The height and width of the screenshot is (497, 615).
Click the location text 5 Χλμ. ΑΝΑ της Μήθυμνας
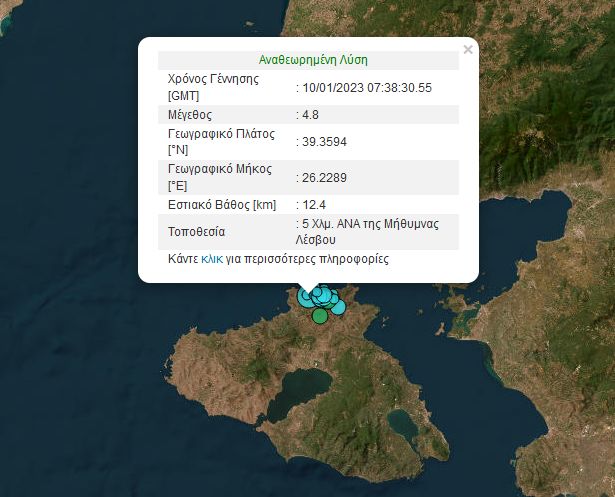(x=370, y=224)
